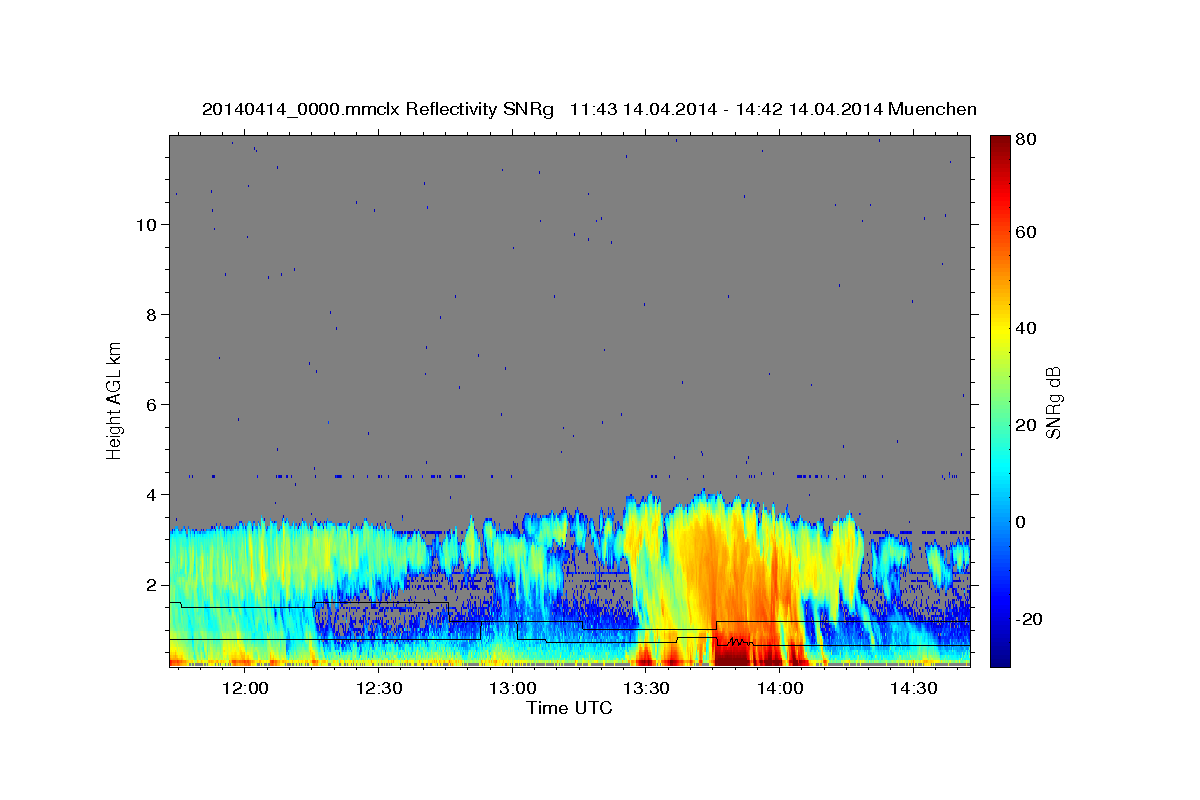Click the height tick label 6
Viewport: 1200px width, 800px height.
tap(149, 404)
